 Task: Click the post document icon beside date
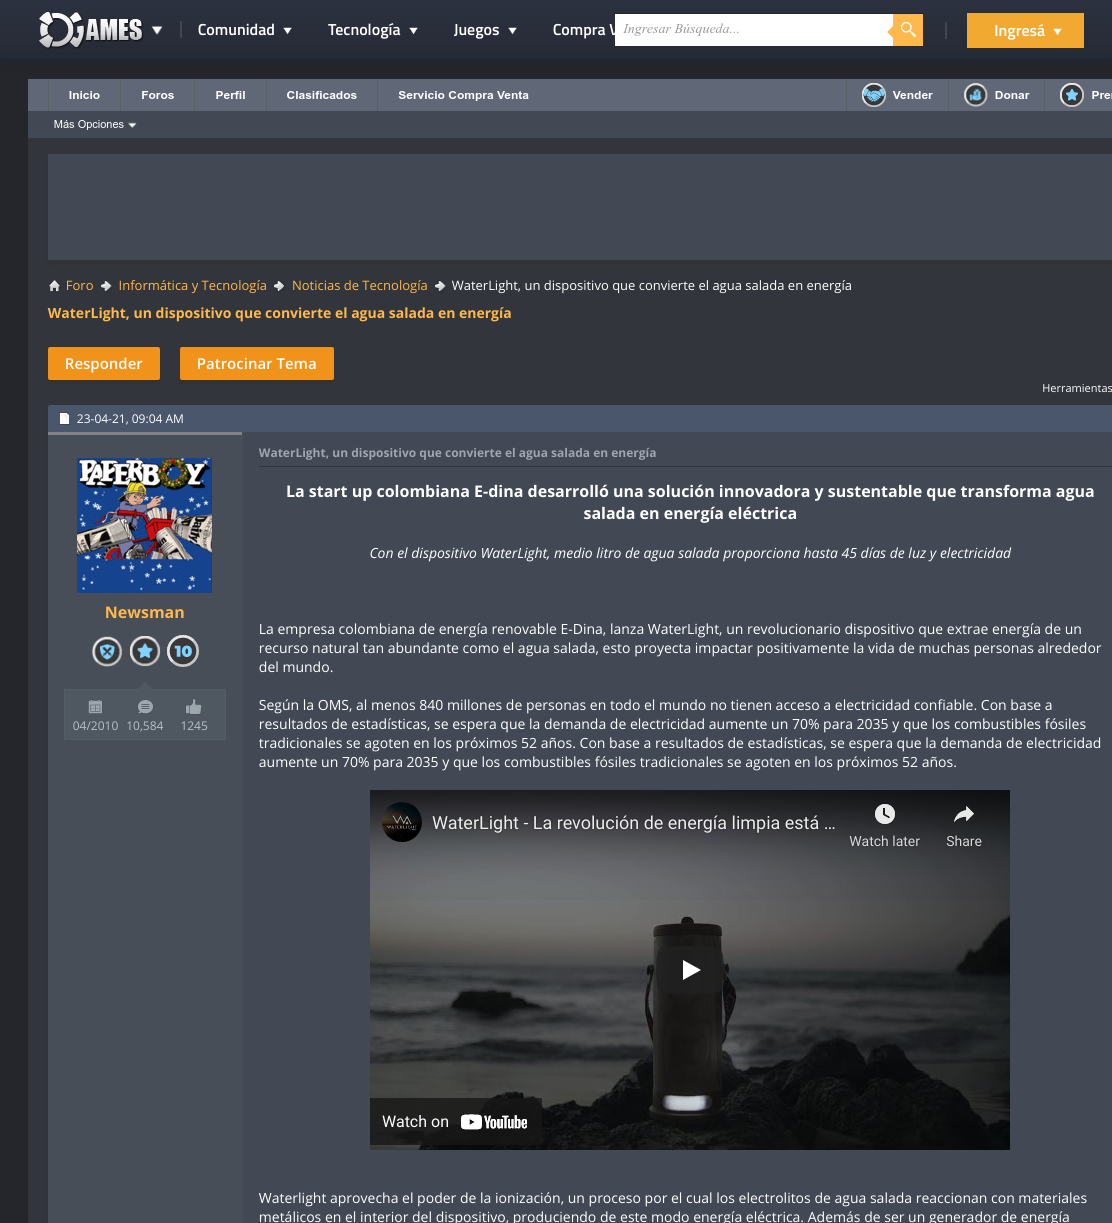pyautogui.click(x=65, y=419)
